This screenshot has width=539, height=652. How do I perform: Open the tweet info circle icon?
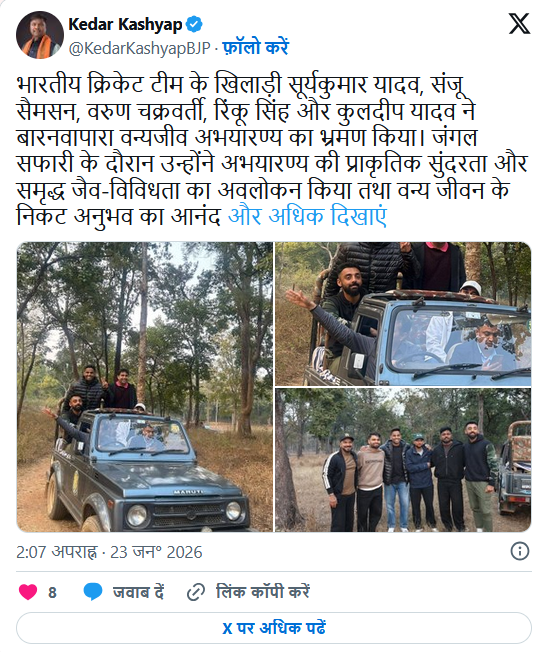[520, 551]
